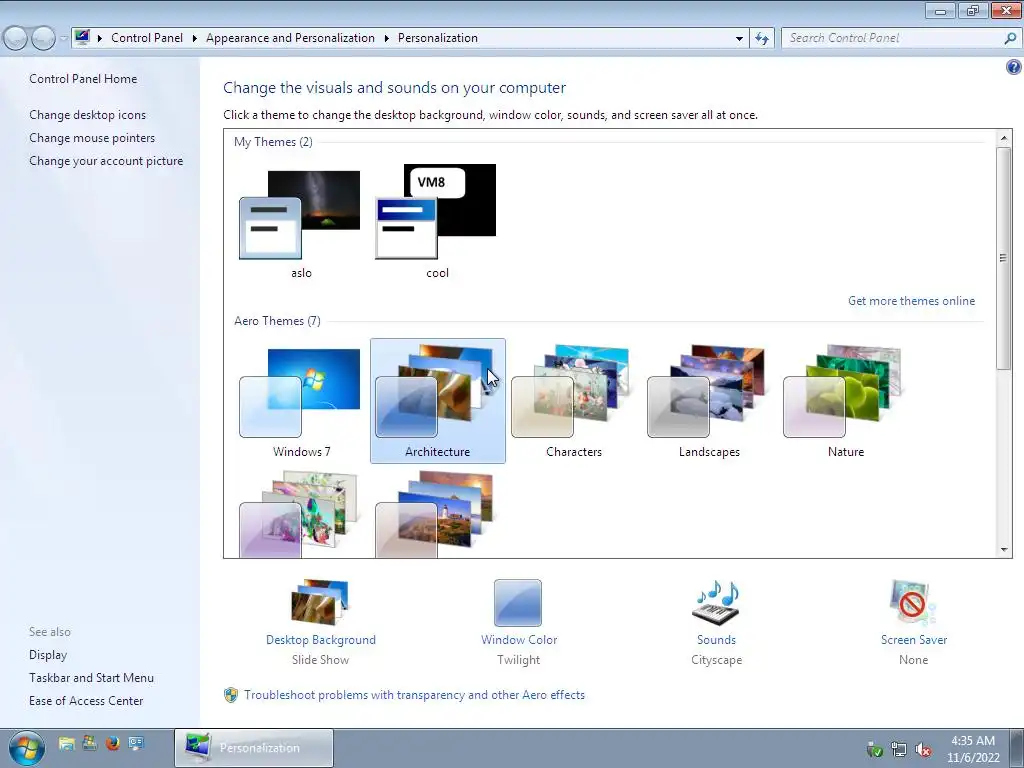The height and width of the screenshot is (768, 1024).
Task: Open Change desktop icons
Action: 88,115
